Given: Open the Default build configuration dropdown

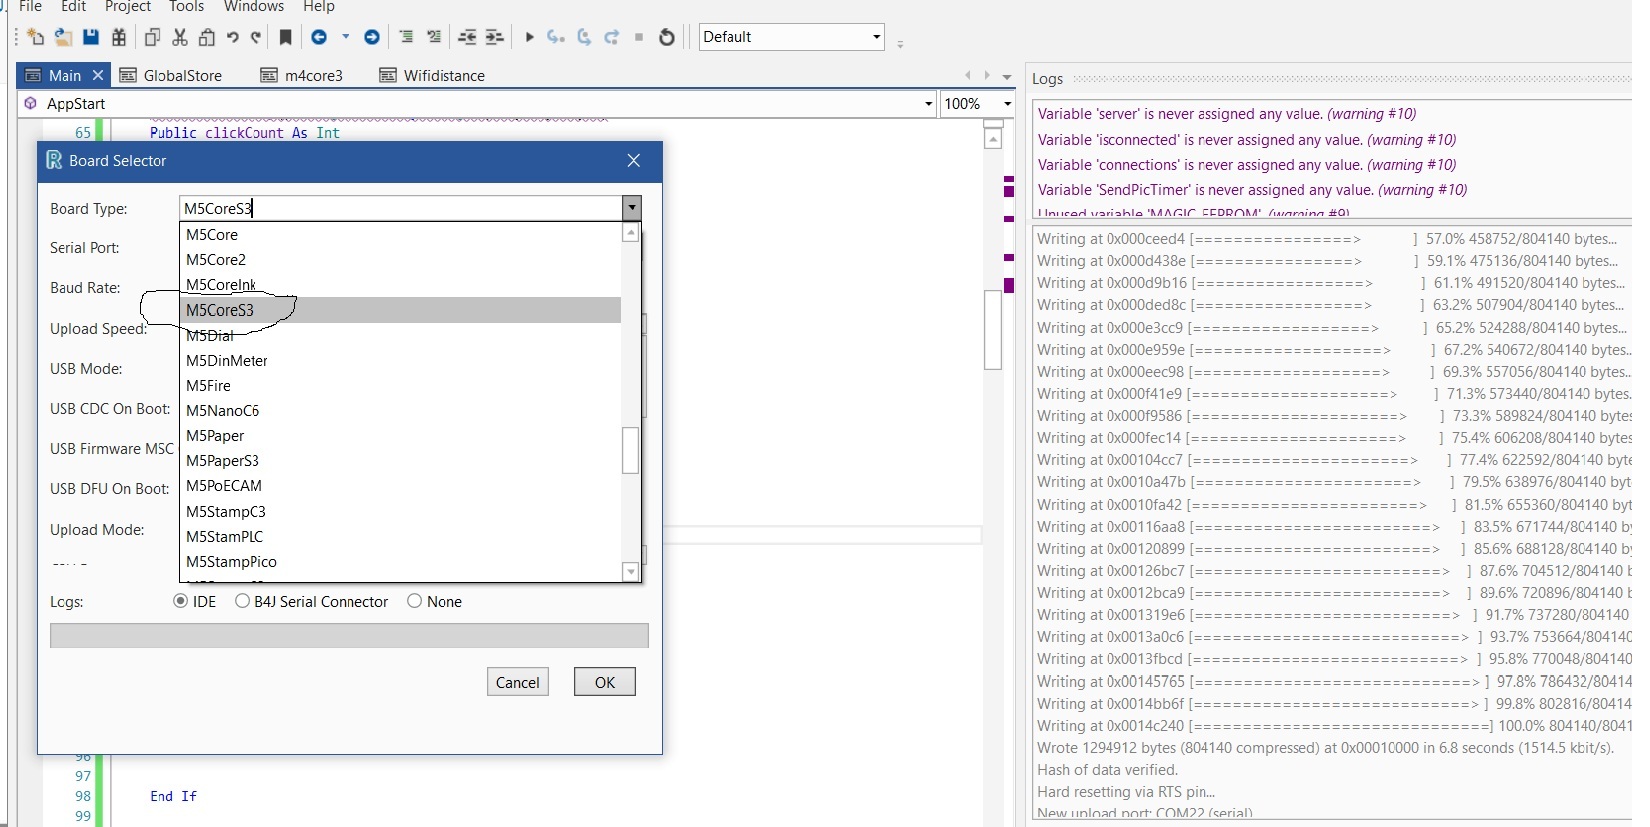Looking at the screenshot, I should point(877,37).
